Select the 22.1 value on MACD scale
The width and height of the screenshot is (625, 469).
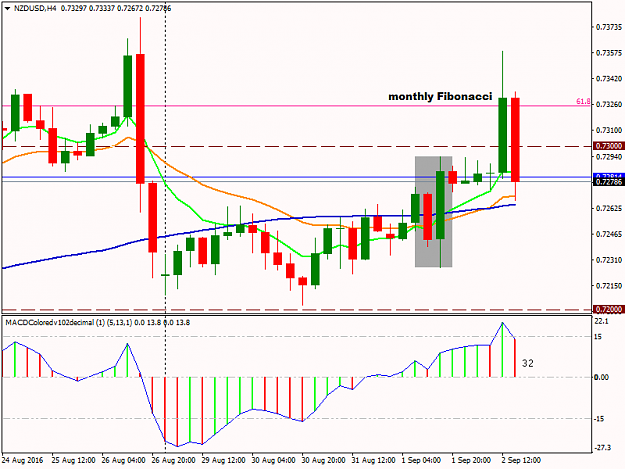click(x=601, y=322)
